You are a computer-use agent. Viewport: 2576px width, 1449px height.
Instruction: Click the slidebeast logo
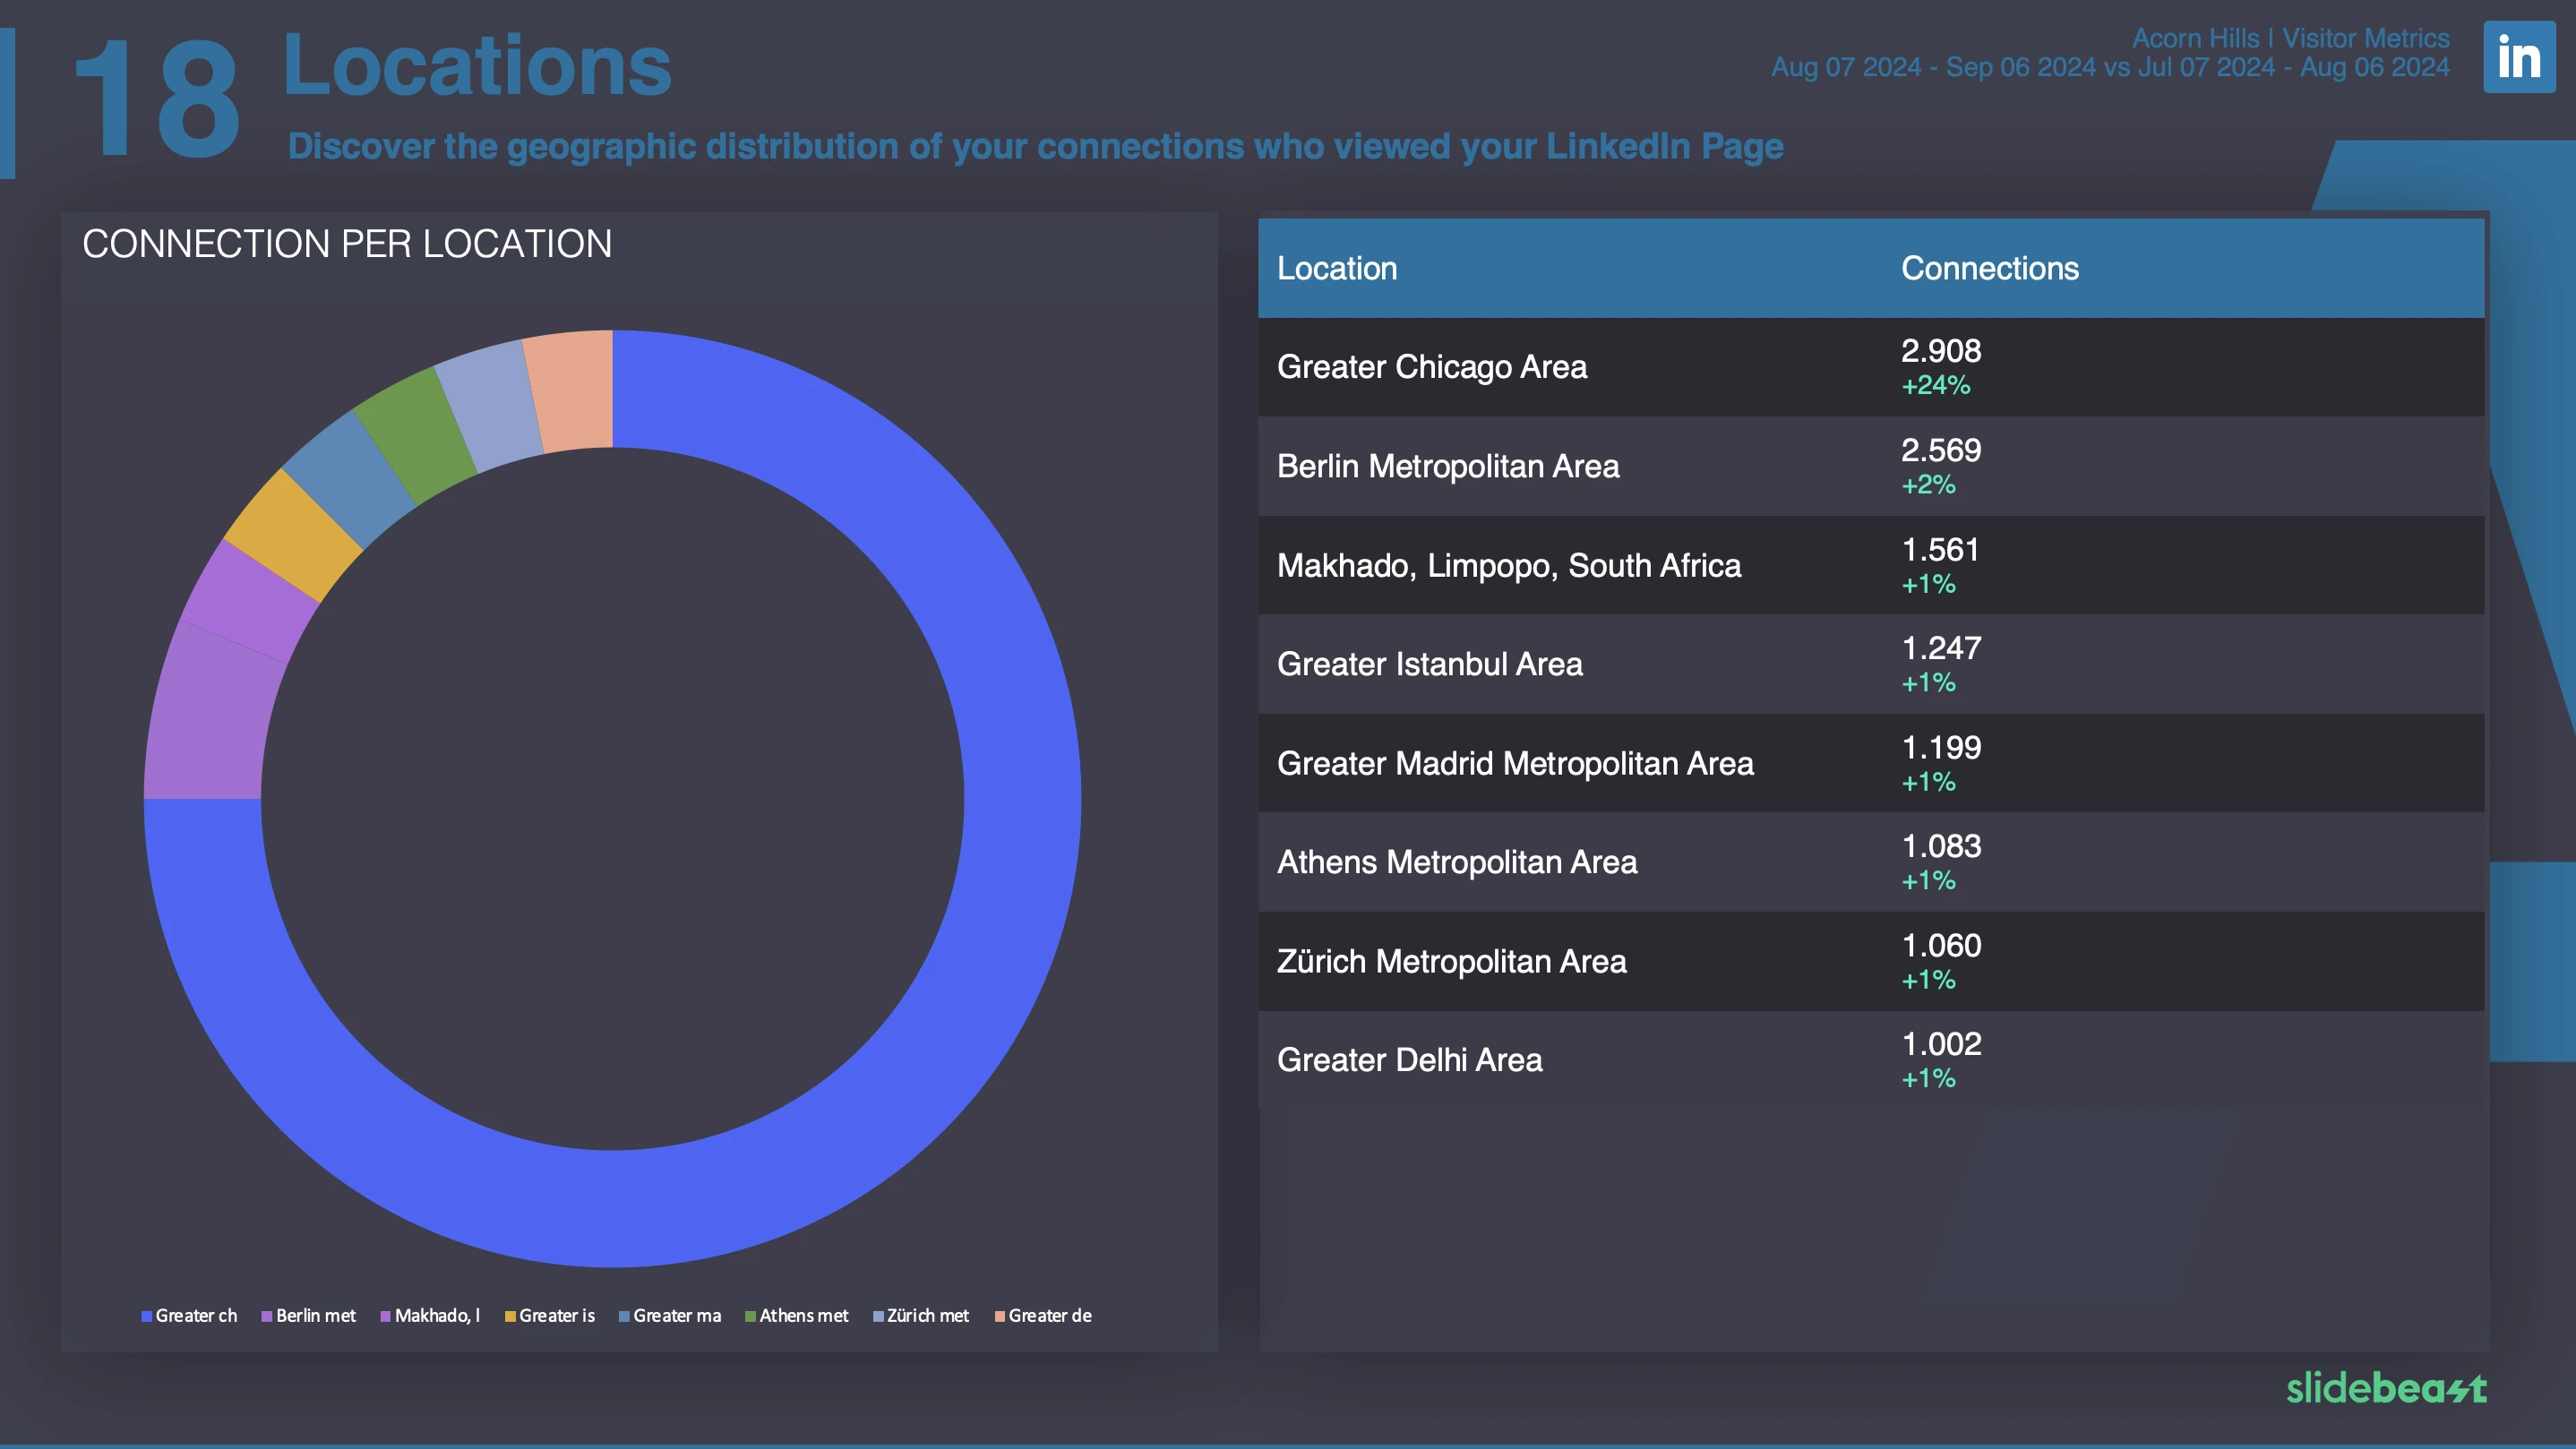coord(2386,1387)
